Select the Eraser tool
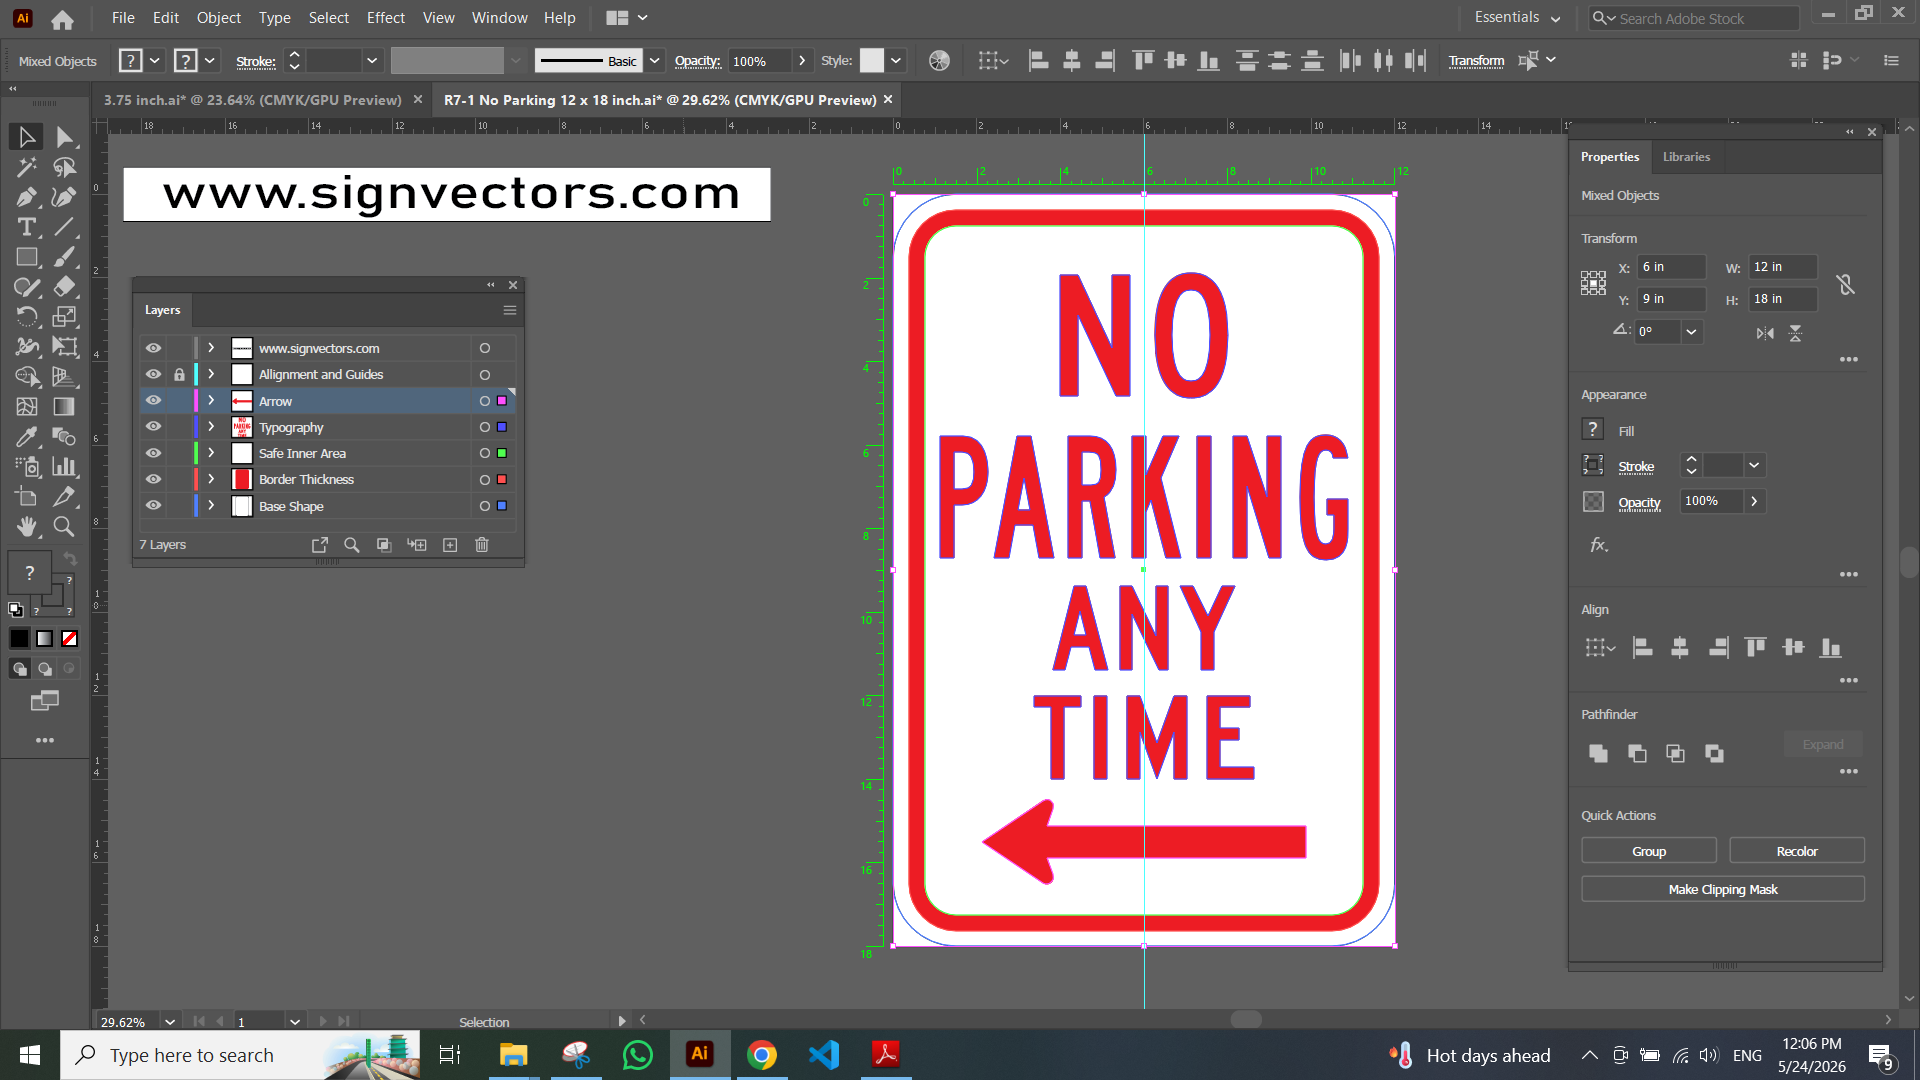This screenshot has height=1080, width=1920. tap(65, 287)
